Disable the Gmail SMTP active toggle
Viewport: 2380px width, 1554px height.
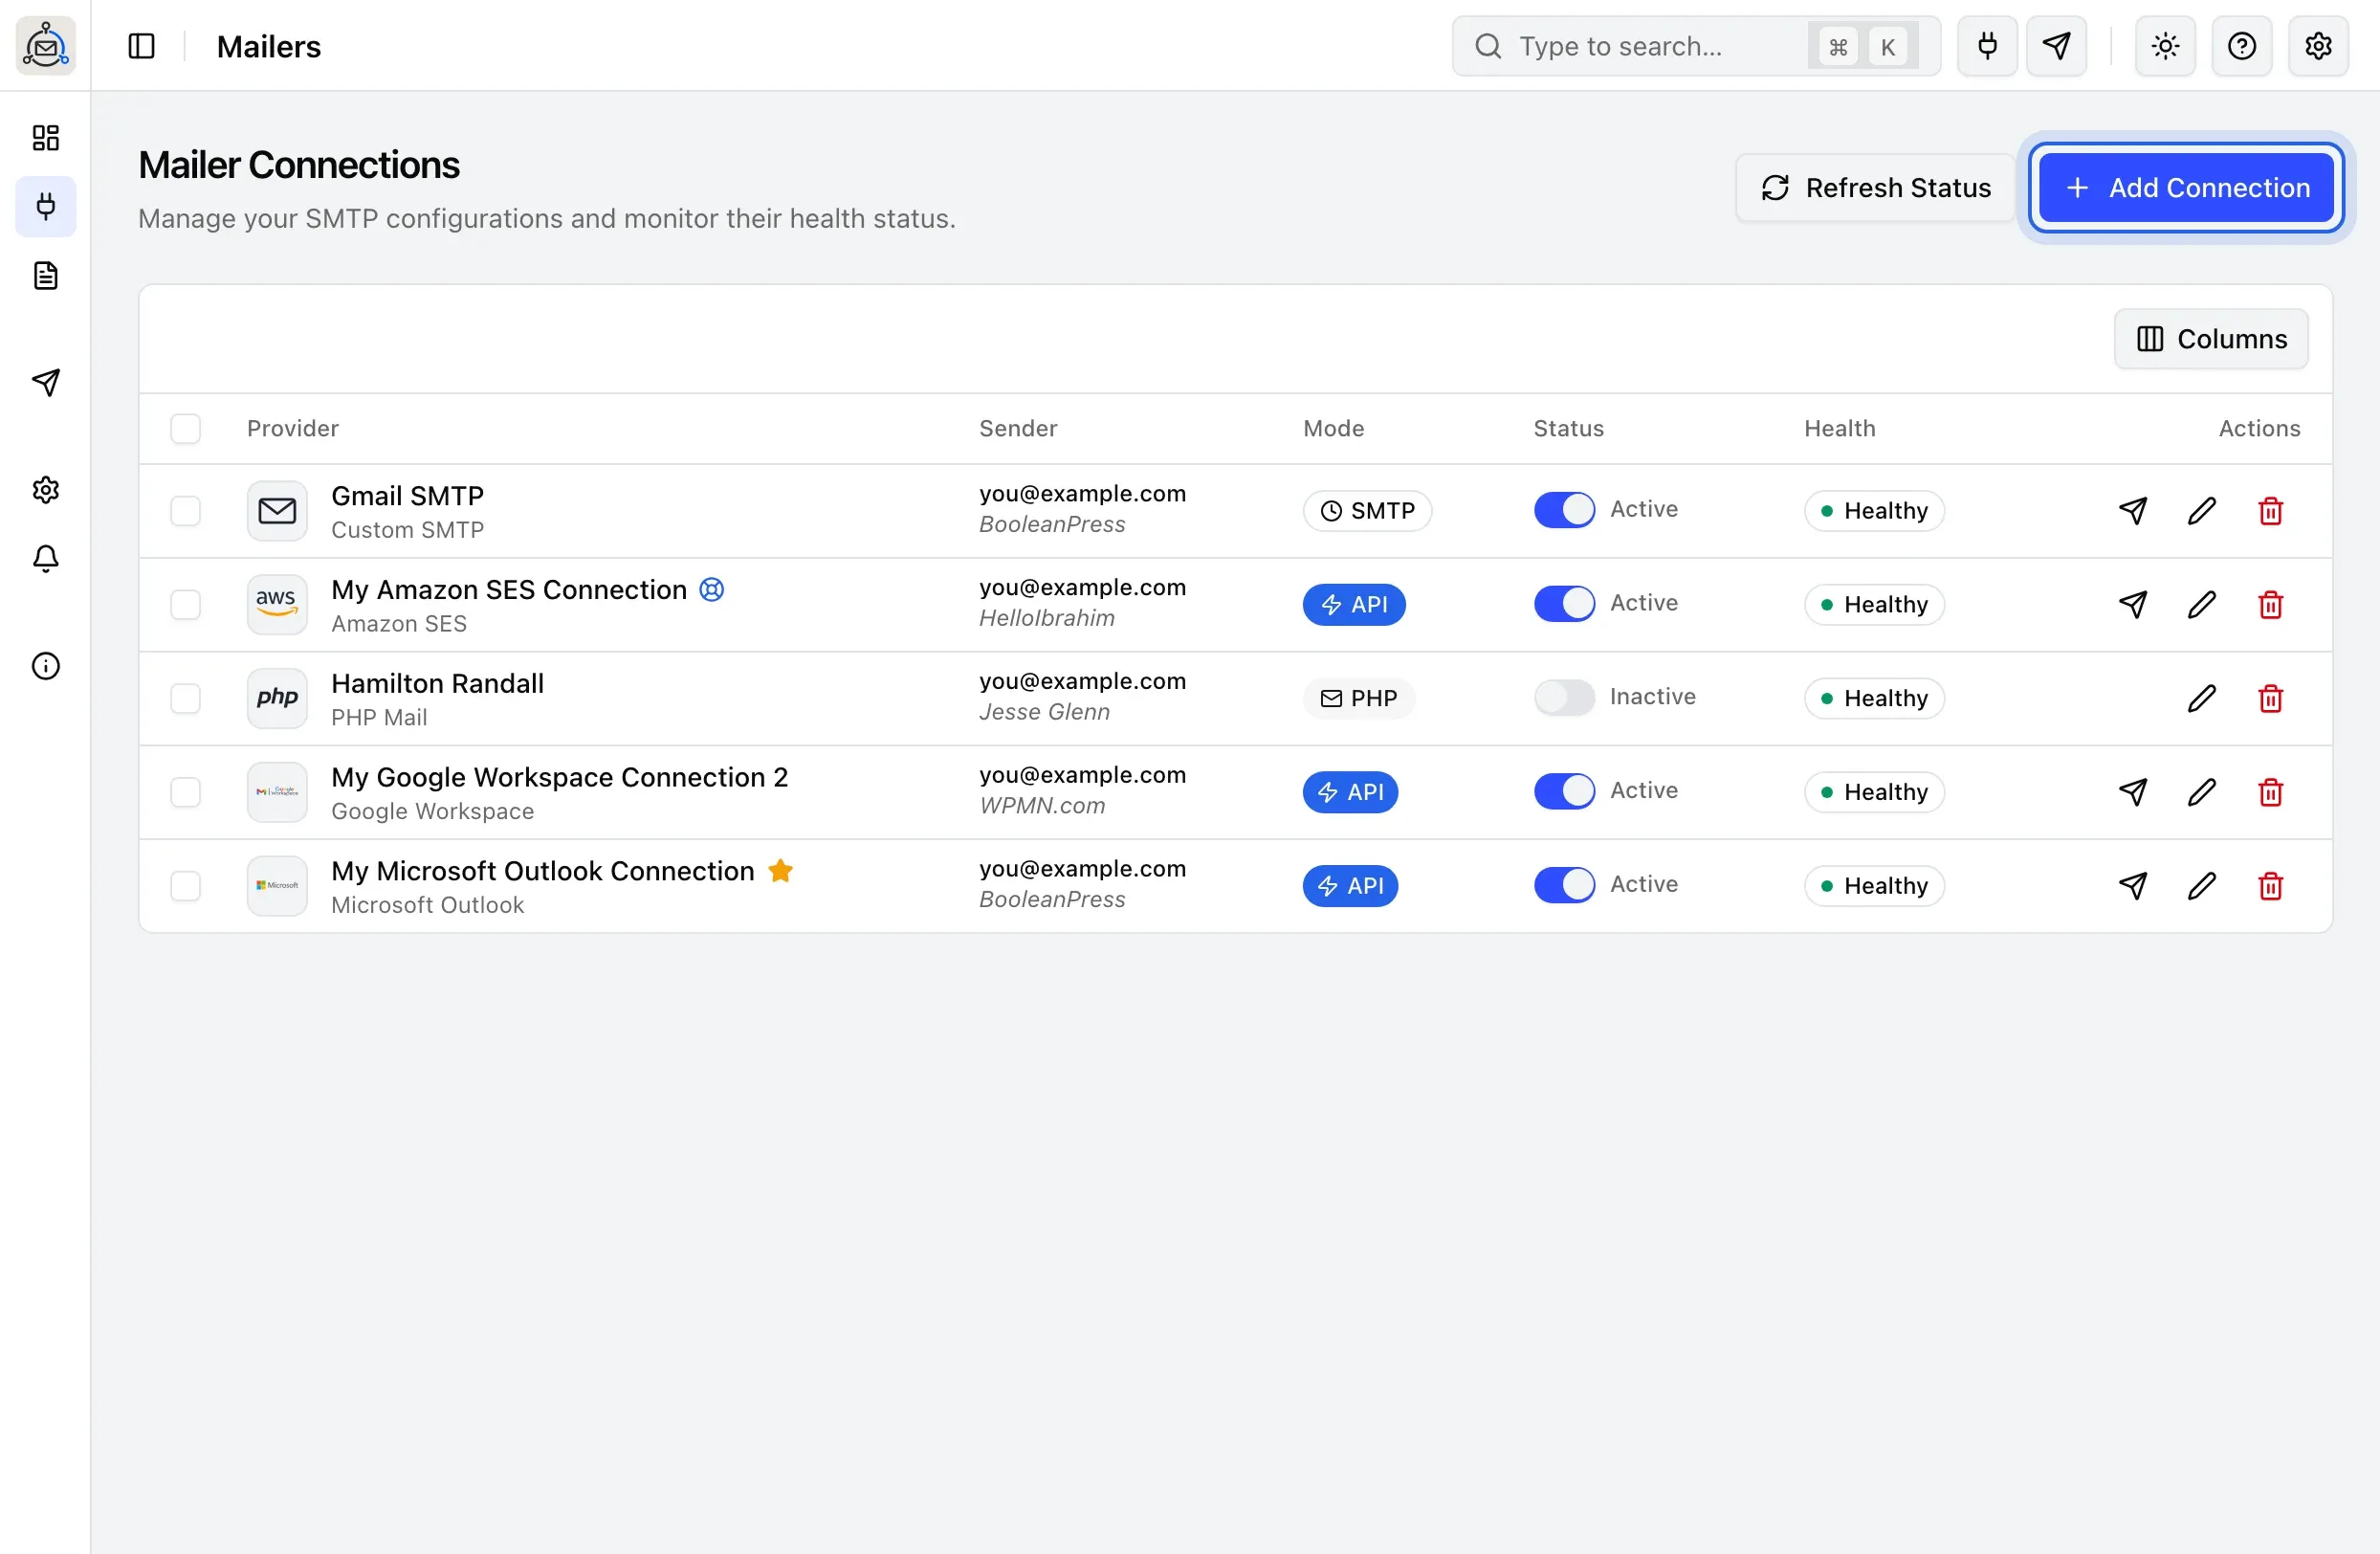(1564, 510)
